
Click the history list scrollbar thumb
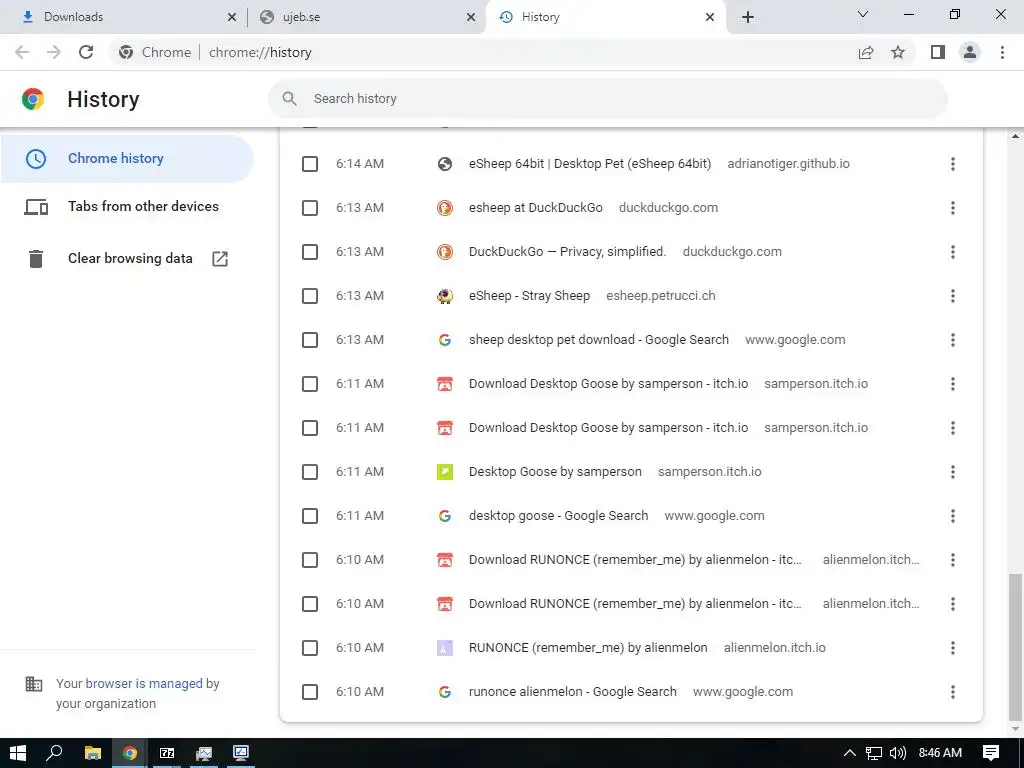1015,645
